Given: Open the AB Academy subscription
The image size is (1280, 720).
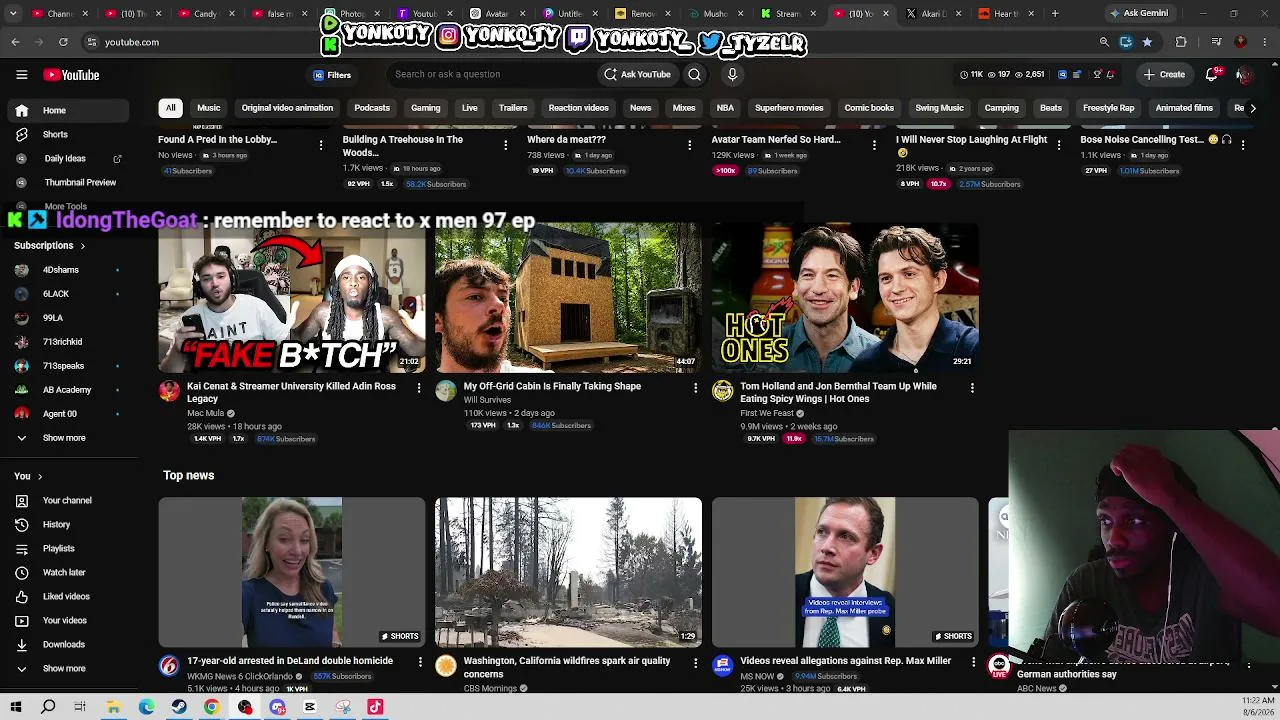Looking at the screenshot, I should (67, 390).
